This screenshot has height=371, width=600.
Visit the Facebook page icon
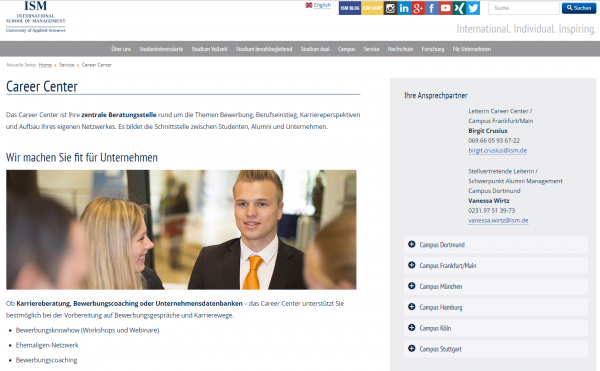432,8
